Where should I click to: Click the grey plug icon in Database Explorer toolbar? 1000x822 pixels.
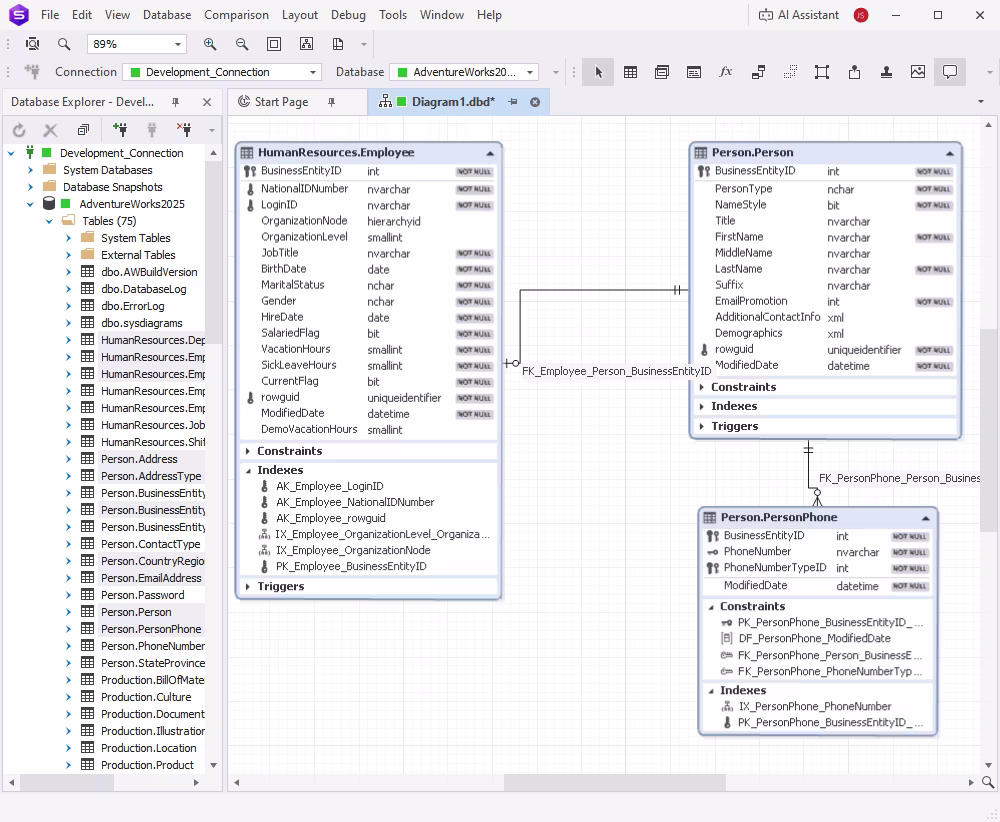tap(152, 130)
